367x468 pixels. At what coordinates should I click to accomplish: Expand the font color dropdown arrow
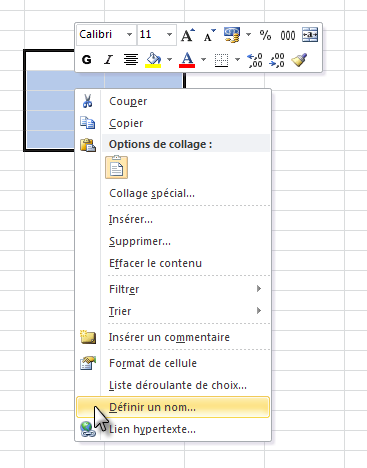coord(204,60)
